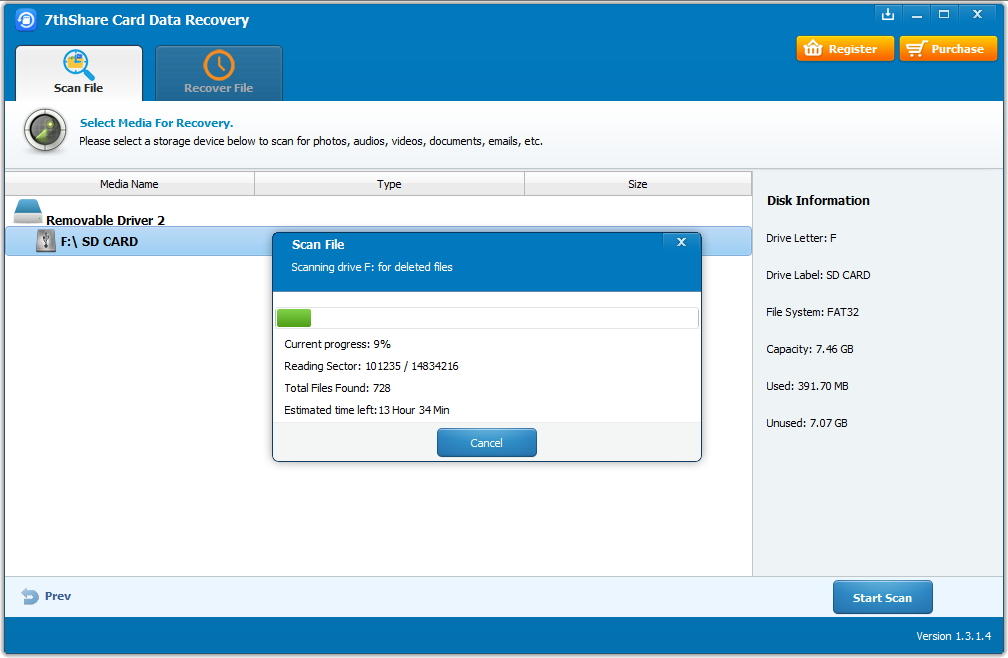1008x658 pixels.
Task: Click the 'Drive Label: SD CARD' info line
Action: pyautogui.click(x=818, y=275)
